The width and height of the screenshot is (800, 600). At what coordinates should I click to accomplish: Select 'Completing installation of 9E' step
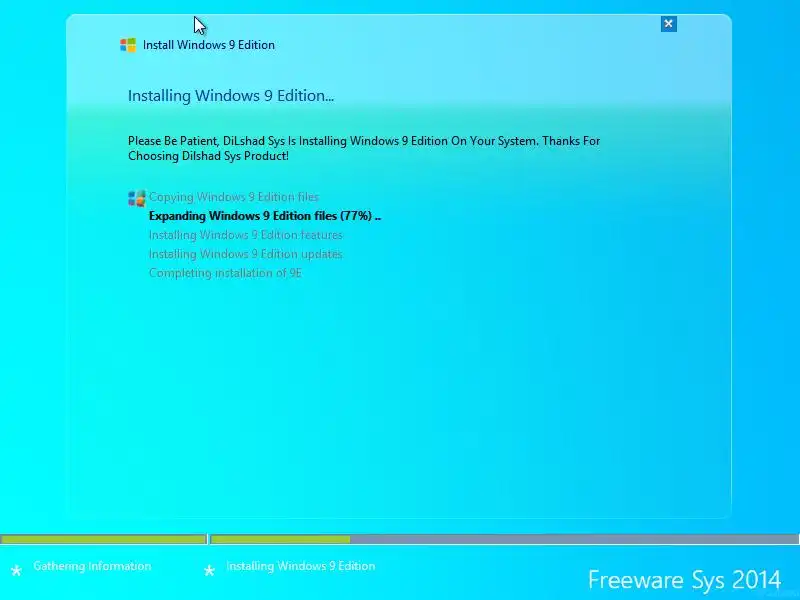click(x=225, y=273)
